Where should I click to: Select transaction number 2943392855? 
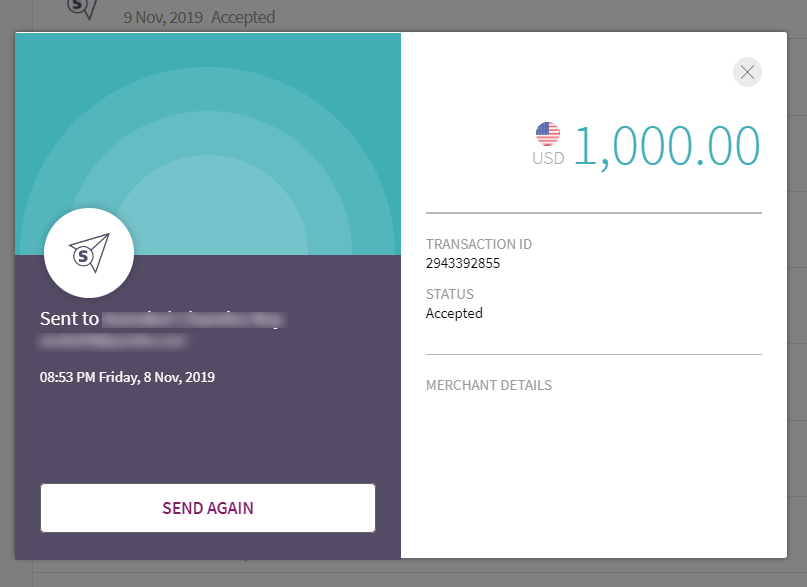[463, 264]
